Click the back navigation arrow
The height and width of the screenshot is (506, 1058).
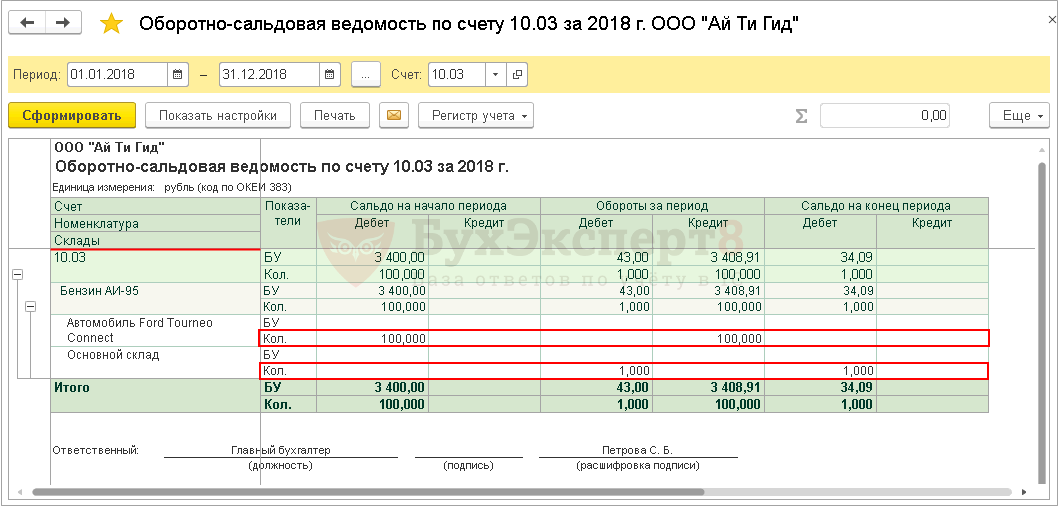pyautogui.click(x=28, y=23)
